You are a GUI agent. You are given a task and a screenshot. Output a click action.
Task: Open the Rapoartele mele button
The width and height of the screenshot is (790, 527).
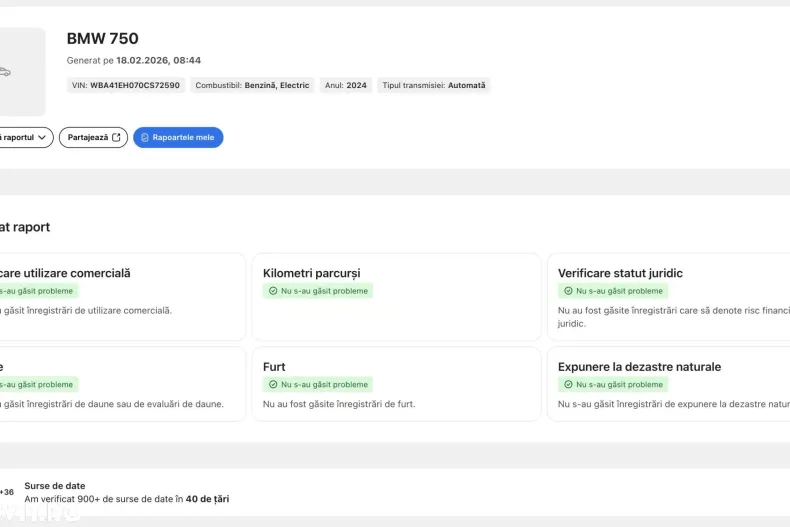pos(178,138)
